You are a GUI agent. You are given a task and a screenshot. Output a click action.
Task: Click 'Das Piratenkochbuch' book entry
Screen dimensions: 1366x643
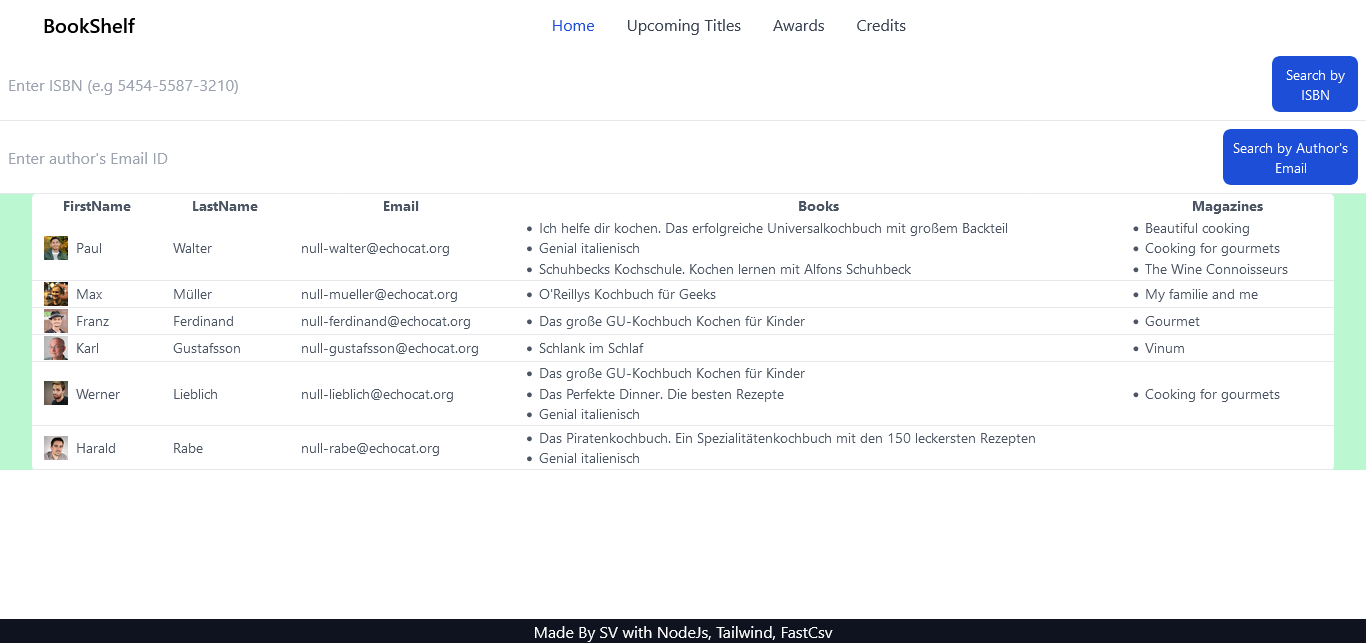[787, 438]
